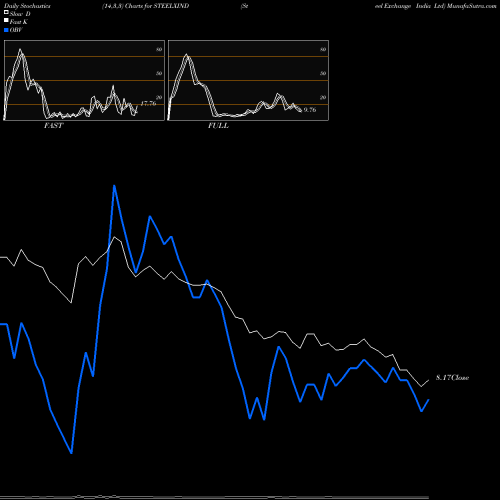Screen dimensions: 500x500
Task: Click the 'OBV' legend label
Action: point(16,30)
